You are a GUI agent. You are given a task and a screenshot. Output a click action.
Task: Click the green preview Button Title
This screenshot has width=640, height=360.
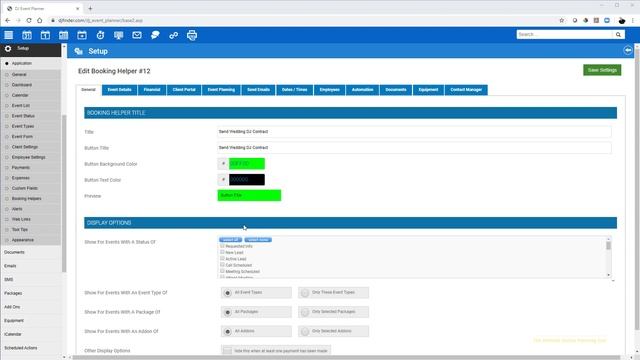pyautogui.click(x=249, y=196)
